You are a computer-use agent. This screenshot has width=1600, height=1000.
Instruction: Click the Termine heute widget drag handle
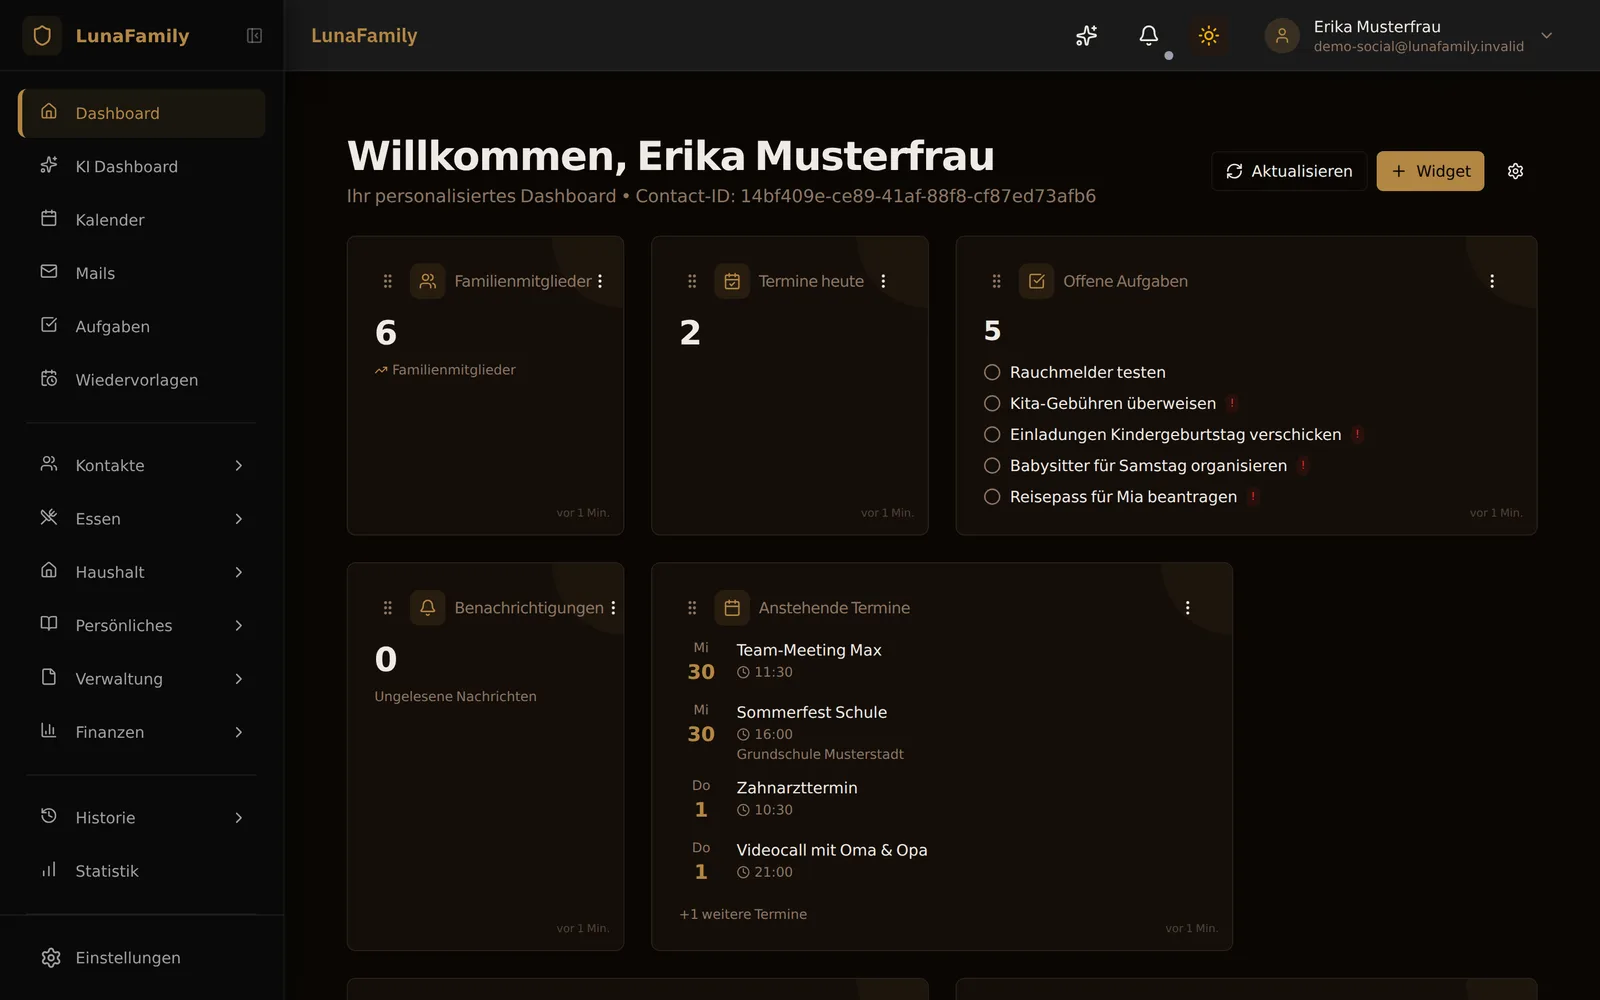(692, 282)
